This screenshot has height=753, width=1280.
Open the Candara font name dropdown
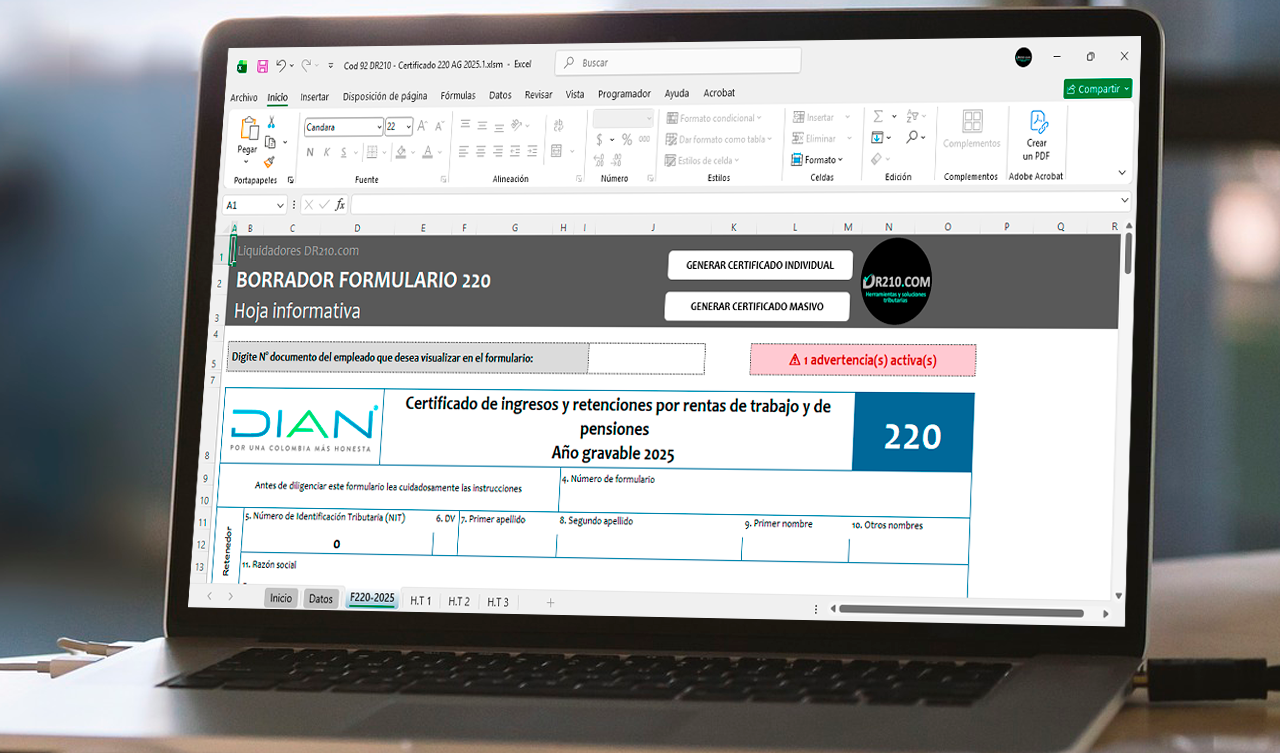coord(378,128)
